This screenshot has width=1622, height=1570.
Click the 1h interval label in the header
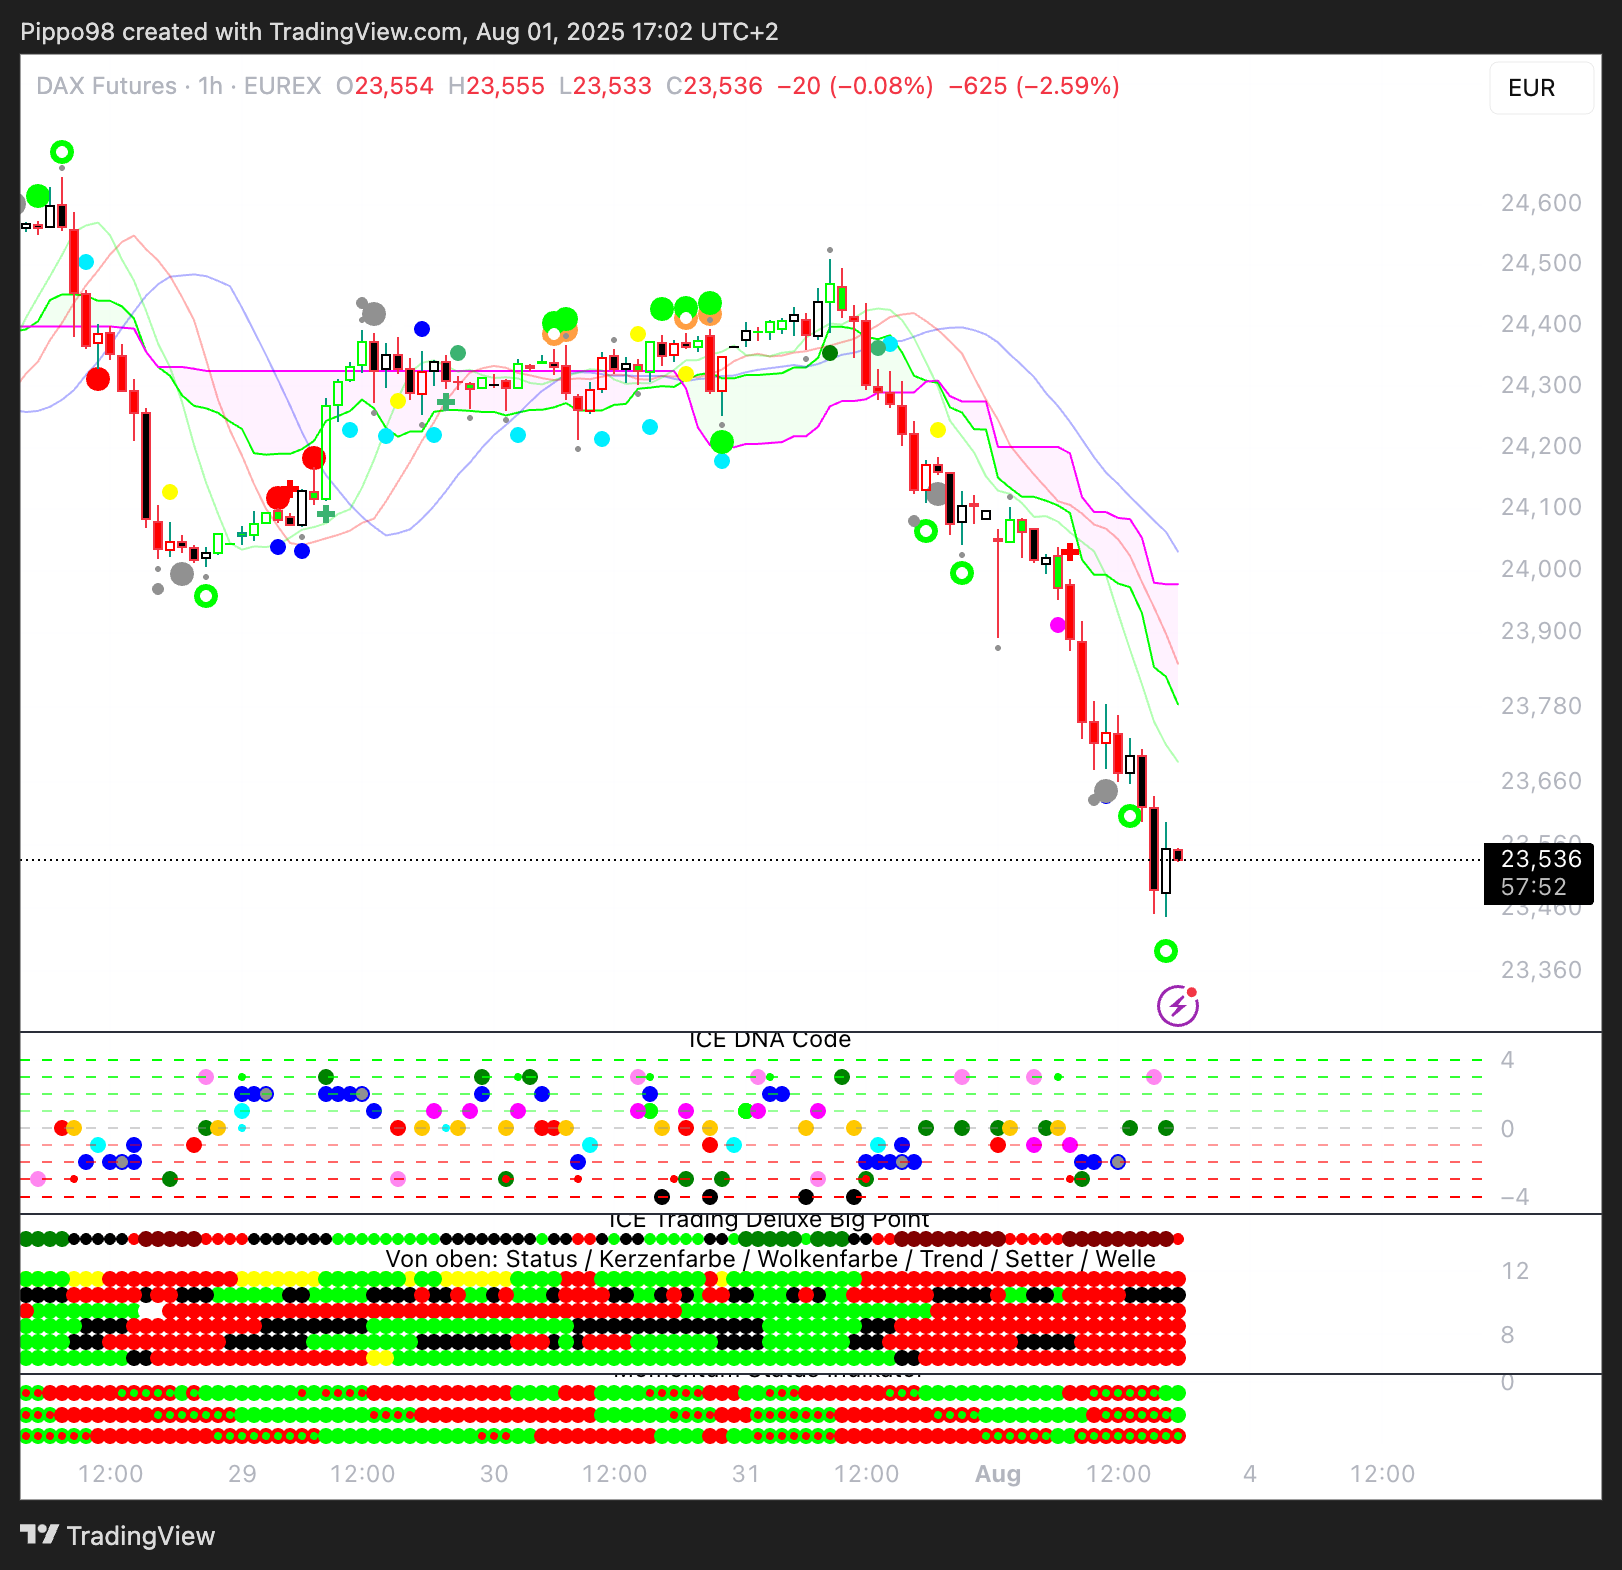coord(210,86)
